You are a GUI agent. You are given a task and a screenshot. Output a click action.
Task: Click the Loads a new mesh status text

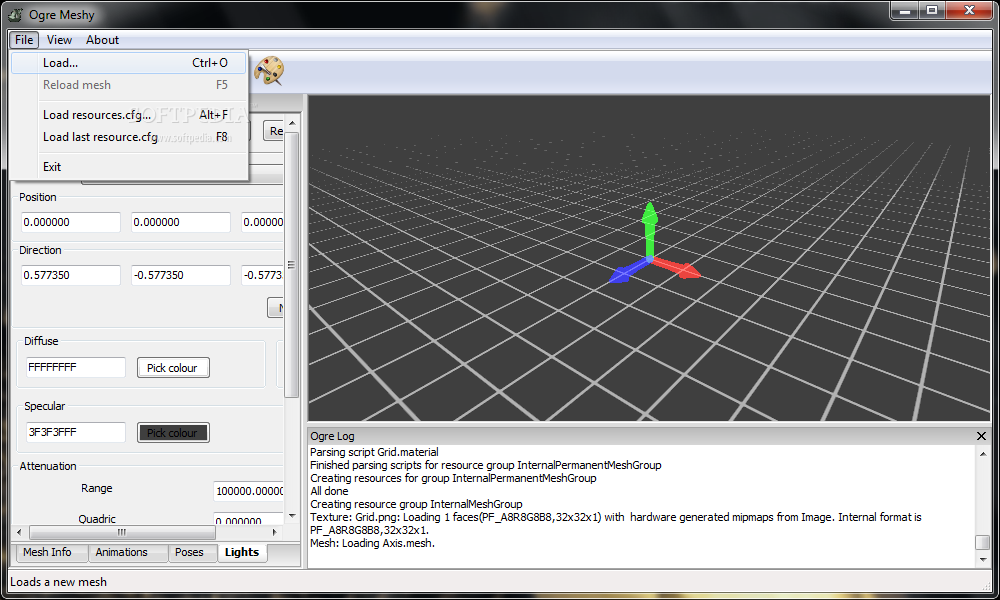click(59, 582)
